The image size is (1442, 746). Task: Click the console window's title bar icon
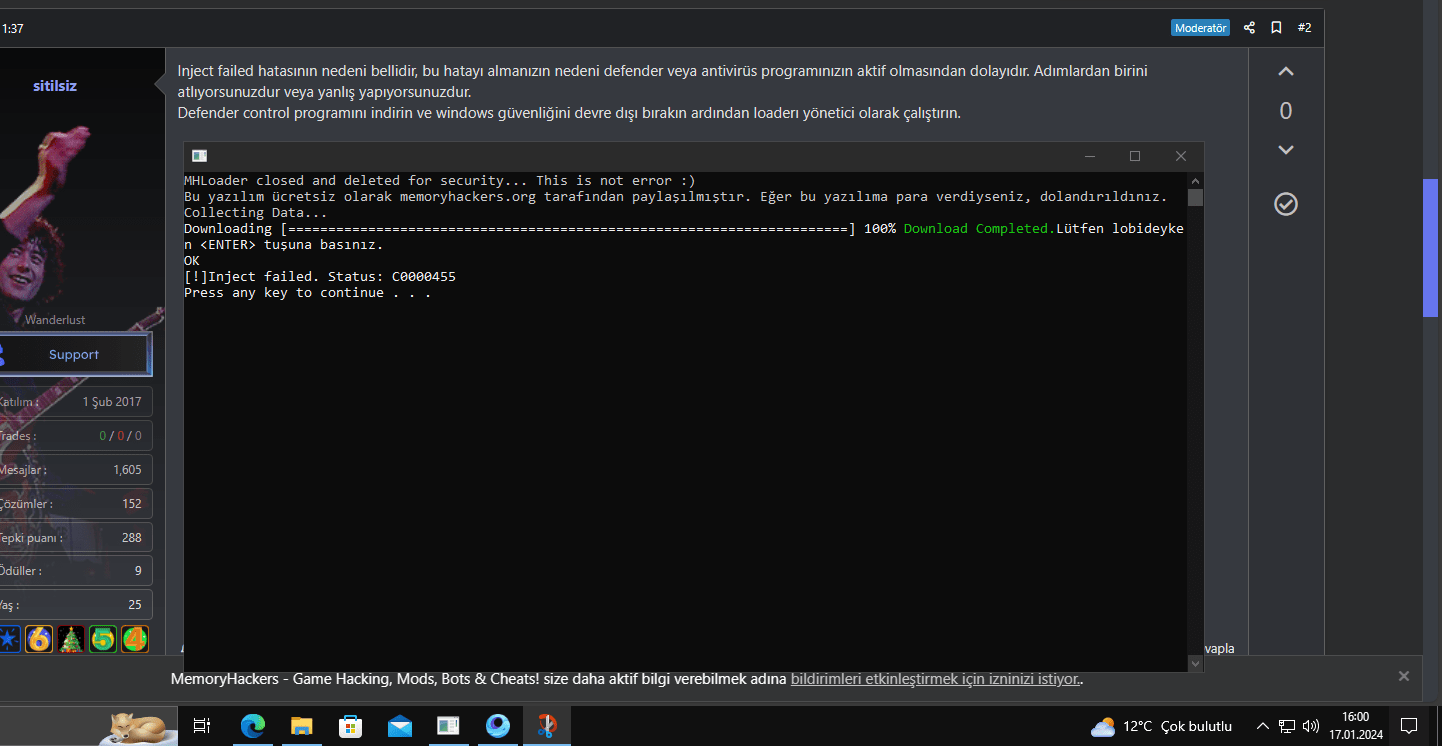click(200, 156)
